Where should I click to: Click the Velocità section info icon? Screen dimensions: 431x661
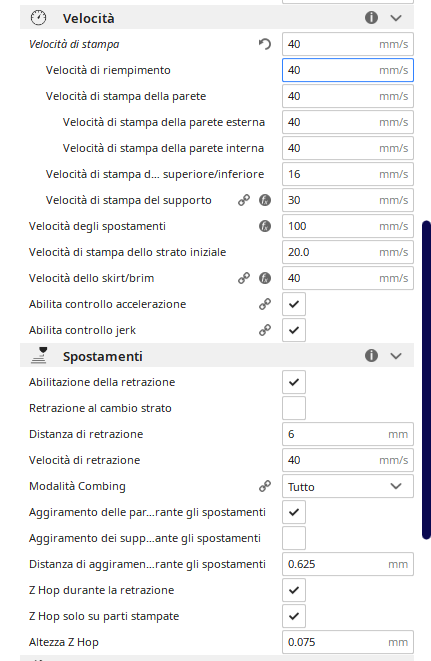coord(371,18)
